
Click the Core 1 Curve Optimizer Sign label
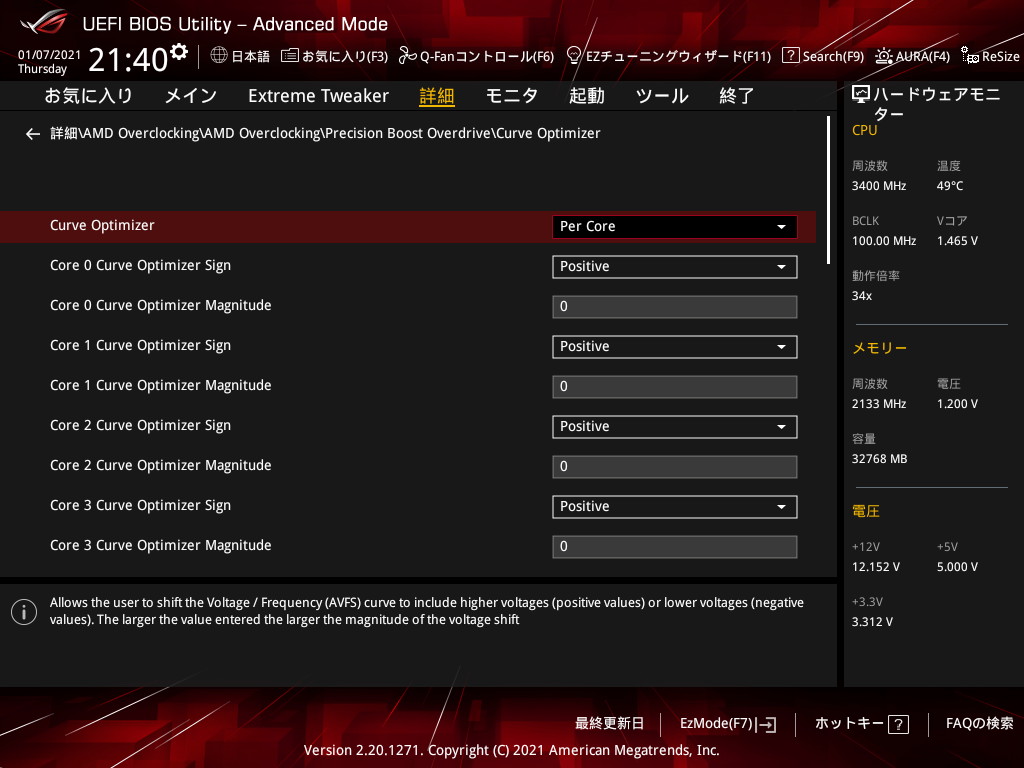pyautogui.click(x=140, y=345)
